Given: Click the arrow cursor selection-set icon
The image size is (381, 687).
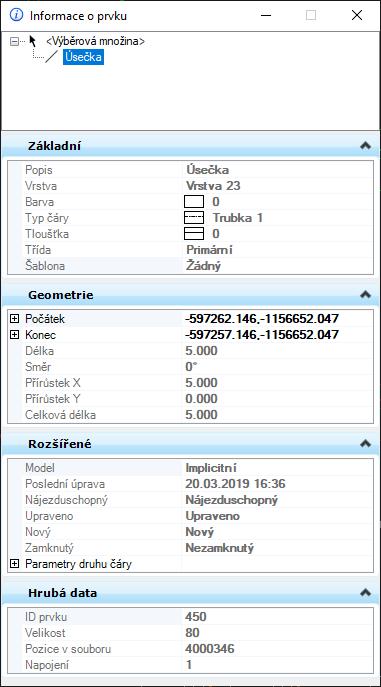Looking at the screenshot, I should point(32,41).
